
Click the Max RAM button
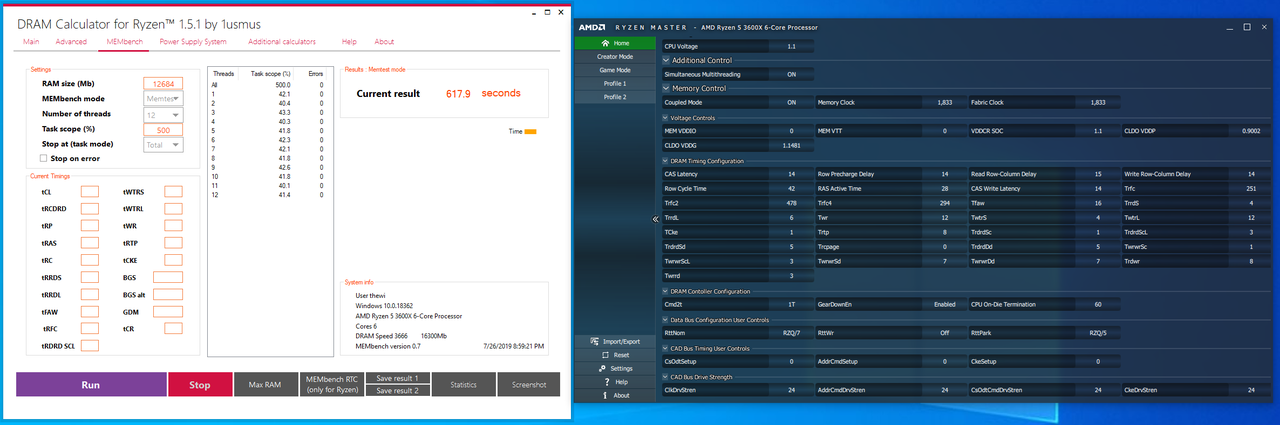(265, 384)
